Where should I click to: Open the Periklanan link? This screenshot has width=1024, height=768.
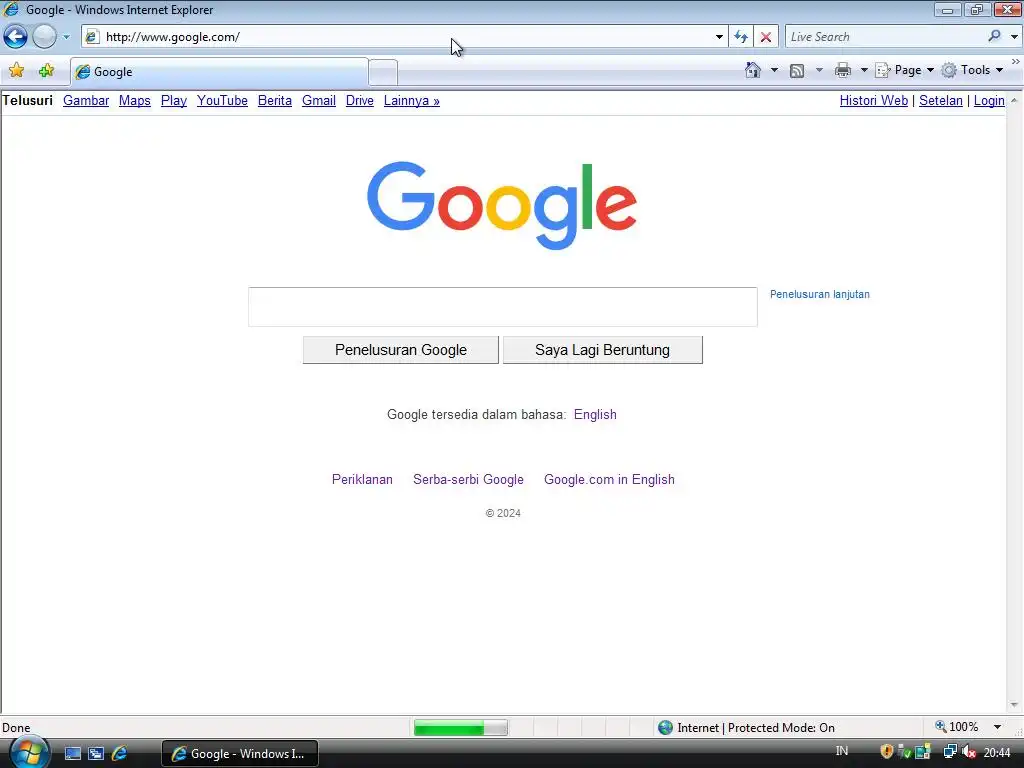(x=362, y=479)
